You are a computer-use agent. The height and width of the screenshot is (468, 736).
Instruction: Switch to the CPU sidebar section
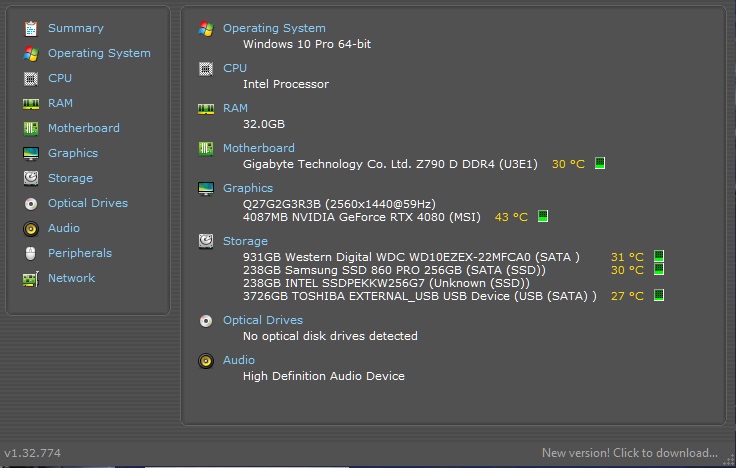click(x=60, y=78)
